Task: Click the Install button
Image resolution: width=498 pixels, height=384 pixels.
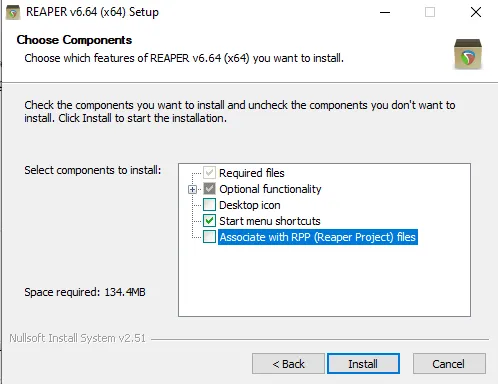Action: 363,364
